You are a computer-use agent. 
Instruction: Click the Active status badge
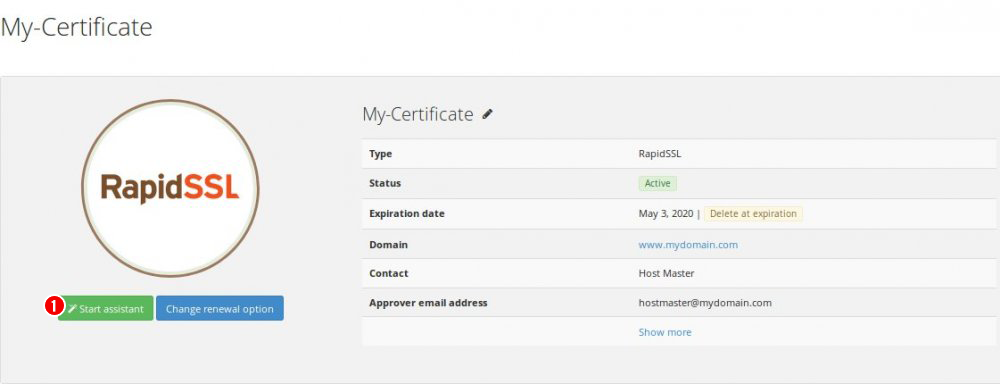658,184
